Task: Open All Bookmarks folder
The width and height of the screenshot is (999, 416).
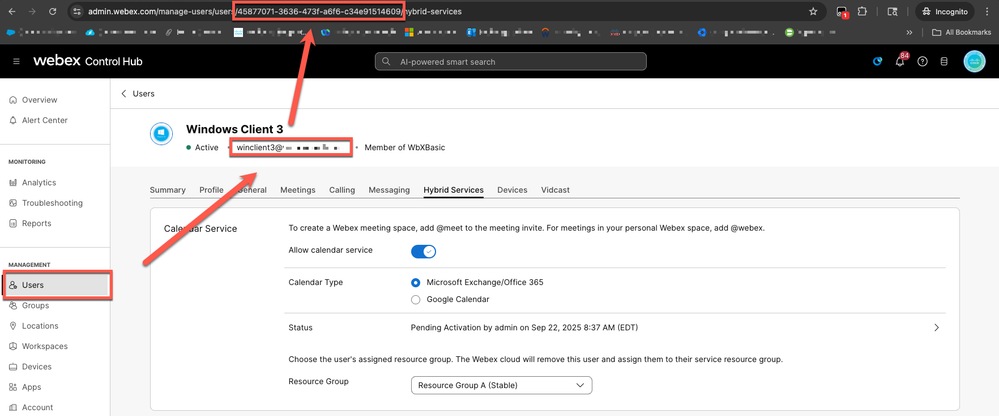Action: [961, 32]
